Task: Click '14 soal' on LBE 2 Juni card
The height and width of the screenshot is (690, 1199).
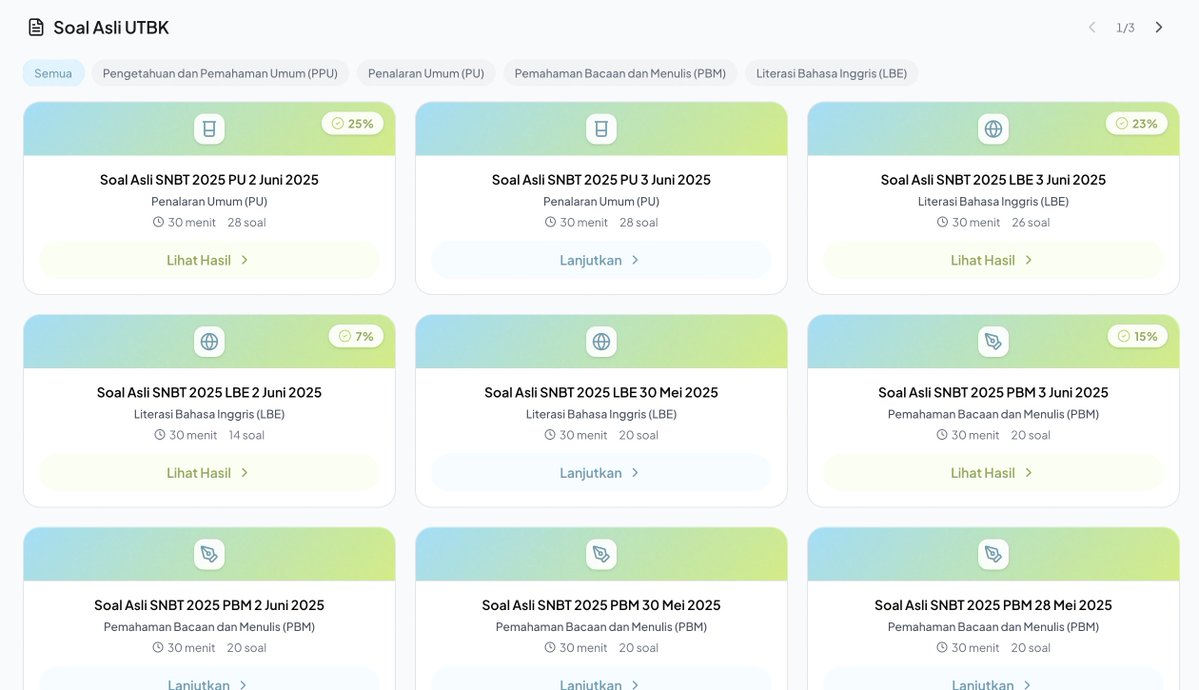Action: 246,435
